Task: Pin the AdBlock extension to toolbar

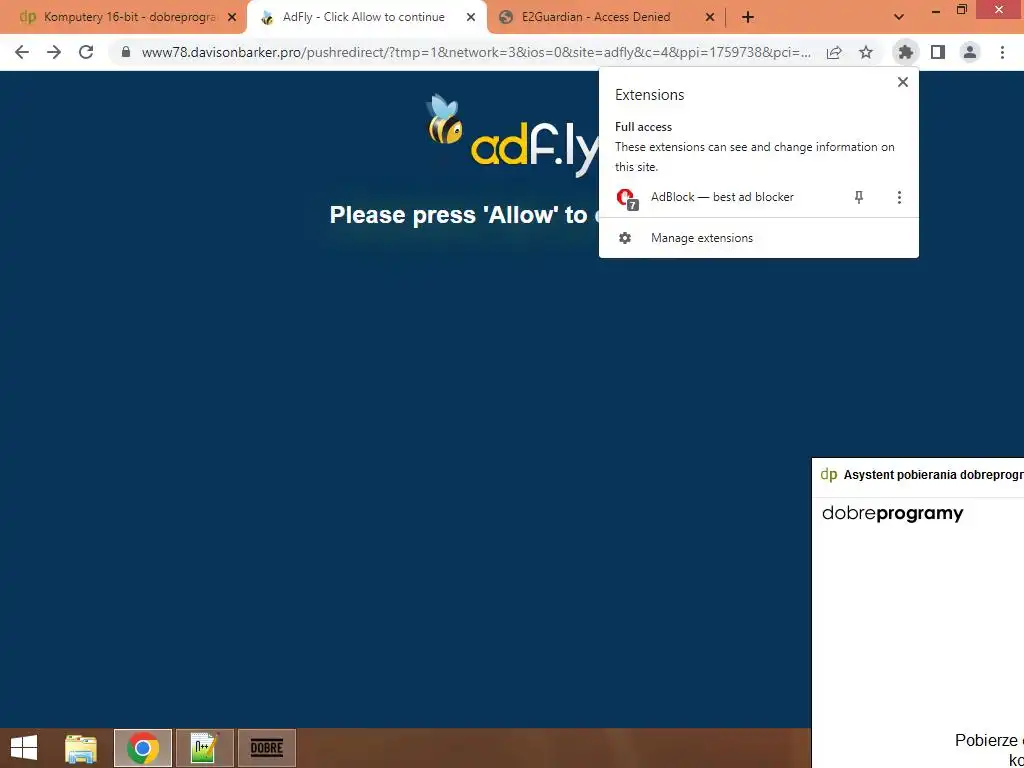Action: pos(859,197)
